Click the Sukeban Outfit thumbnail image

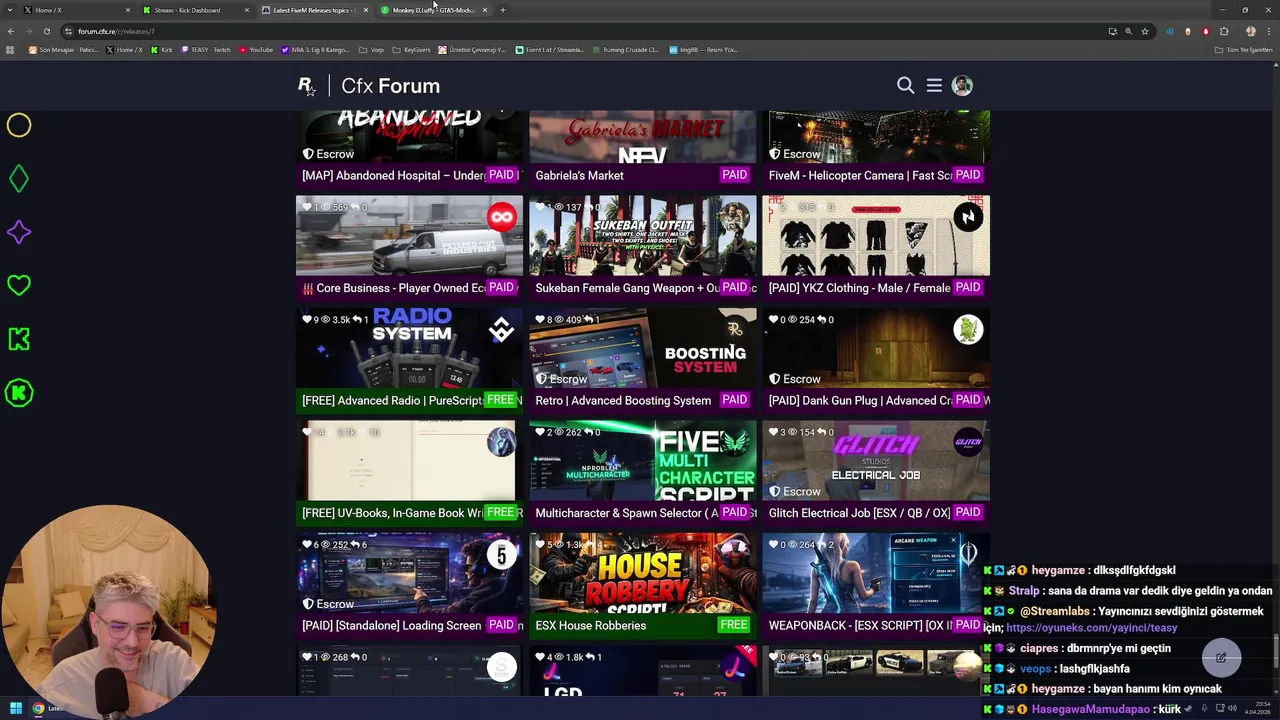coord(642,235)
